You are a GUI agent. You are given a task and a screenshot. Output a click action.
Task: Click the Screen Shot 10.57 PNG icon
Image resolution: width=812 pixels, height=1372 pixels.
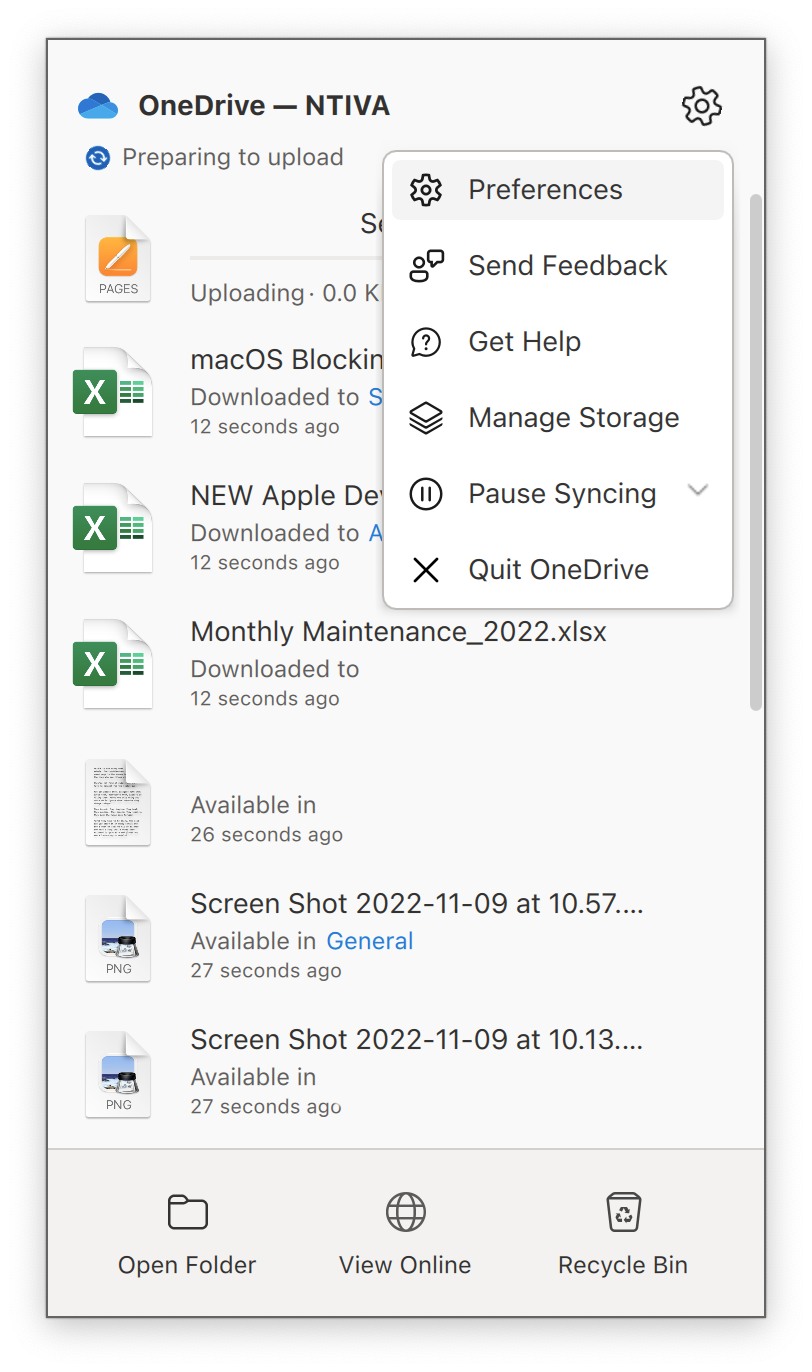tap(118, 938)
